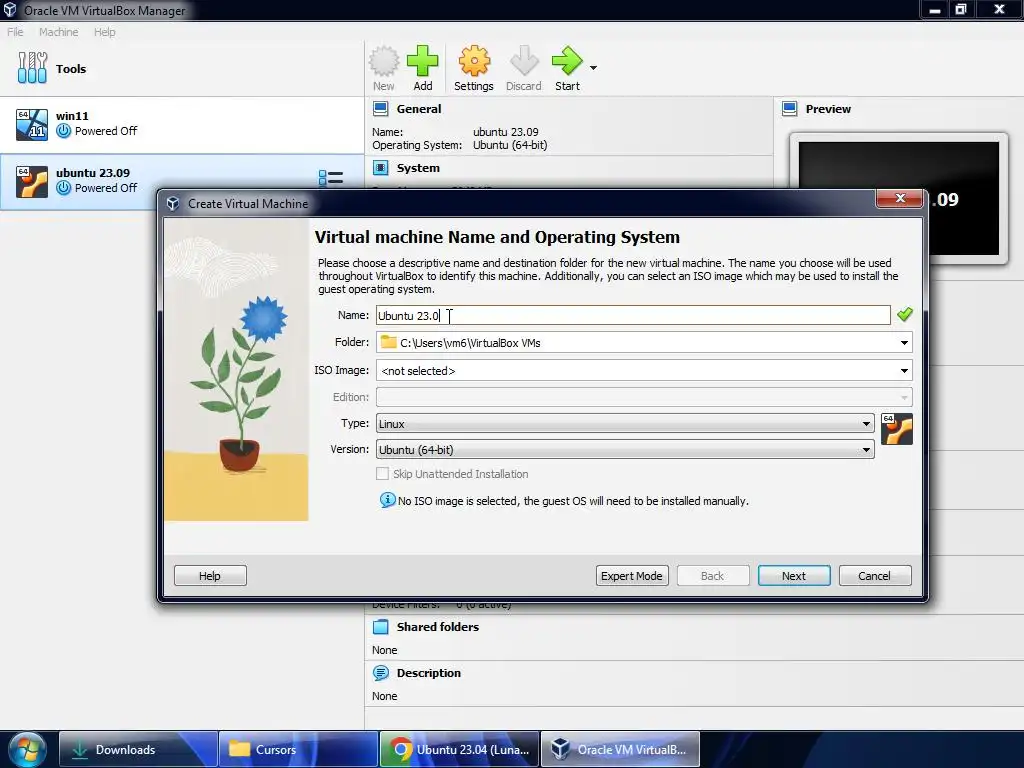1024x768 pixels.
Task: Toggle Skip Unattended Installation checkbox
Action: coord(383,473)
